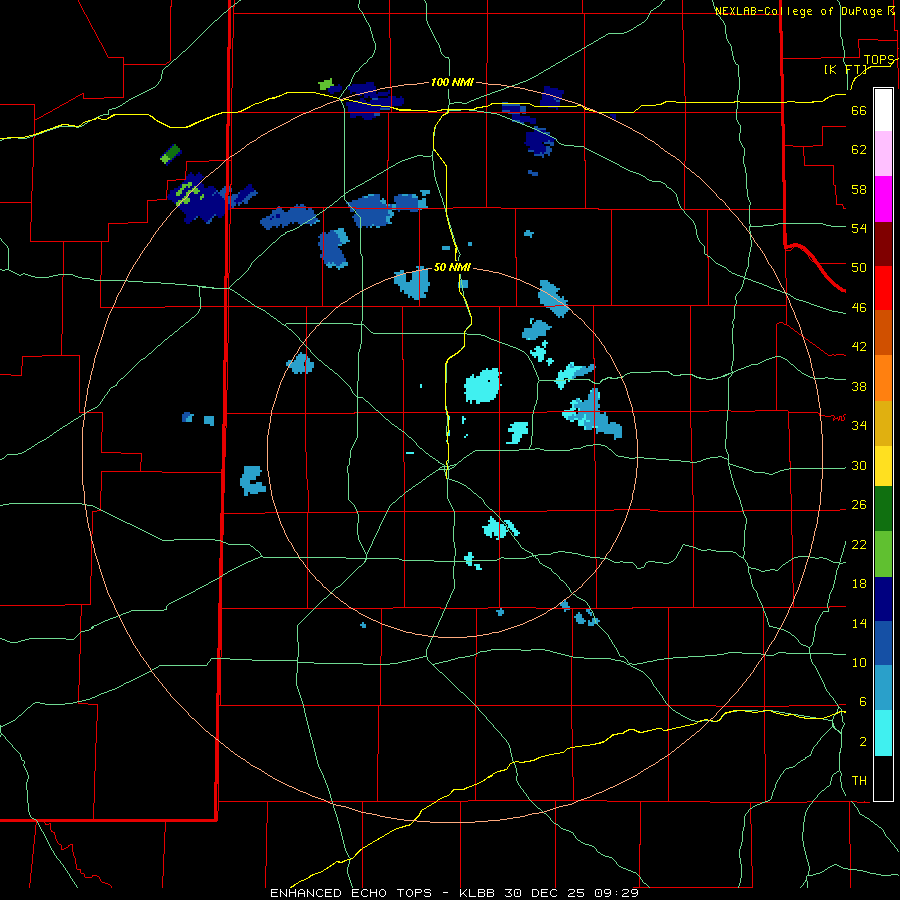Click the "30 DEC 25" date stamp

click(548, 893)
